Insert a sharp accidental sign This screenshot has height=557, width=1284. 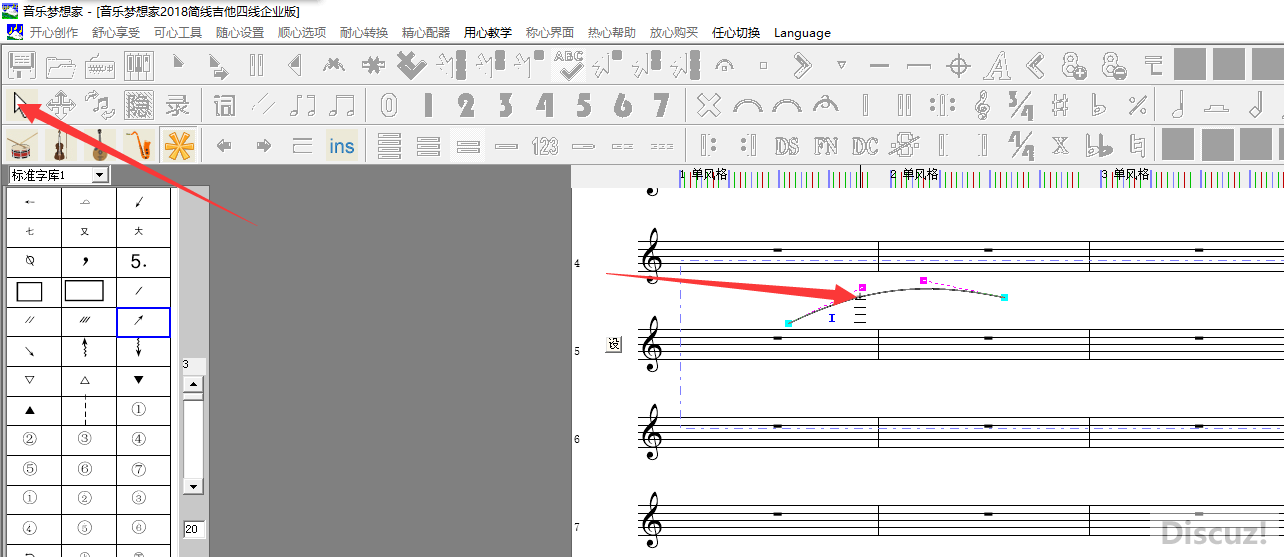1060,104
